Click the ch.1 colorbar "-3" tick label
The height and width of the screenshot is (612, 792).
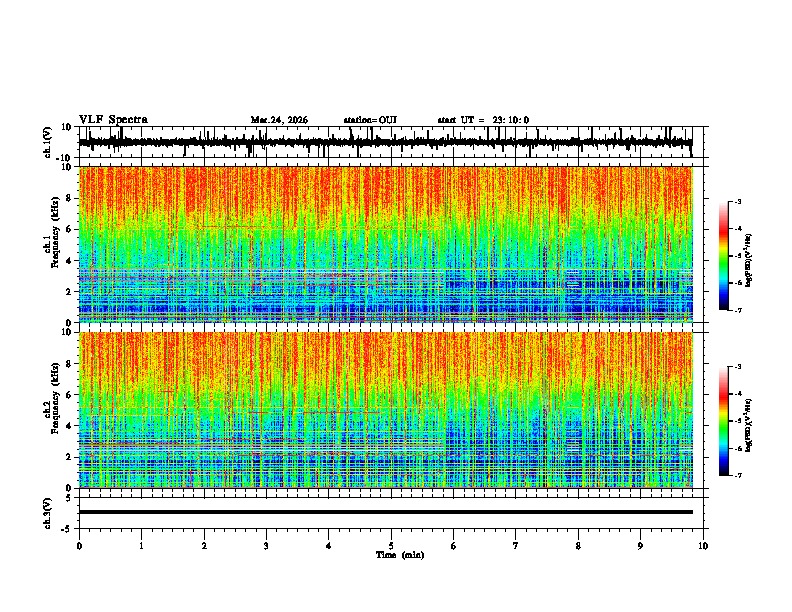tap(737, 201)
